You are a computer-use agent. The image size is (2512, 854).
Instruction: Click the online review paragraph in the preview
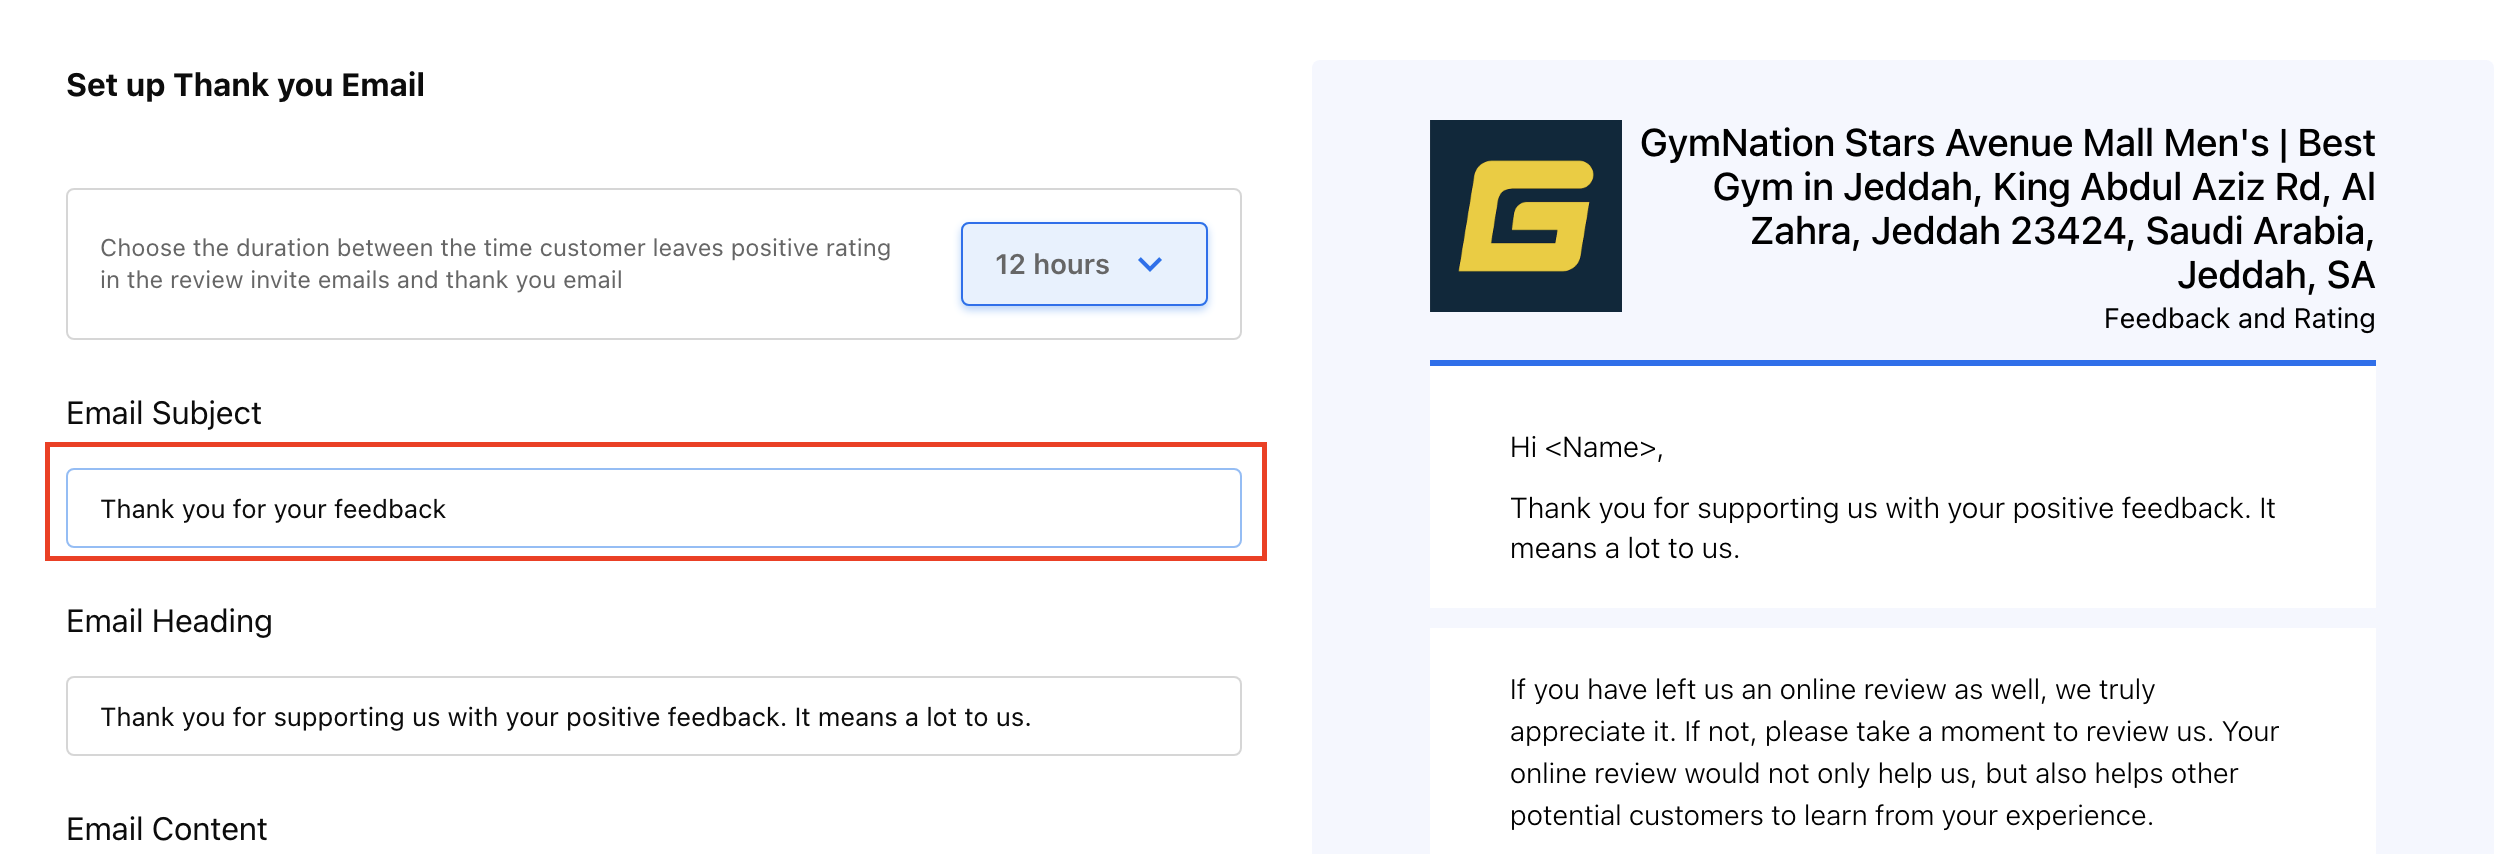(x=1893, y=752)
